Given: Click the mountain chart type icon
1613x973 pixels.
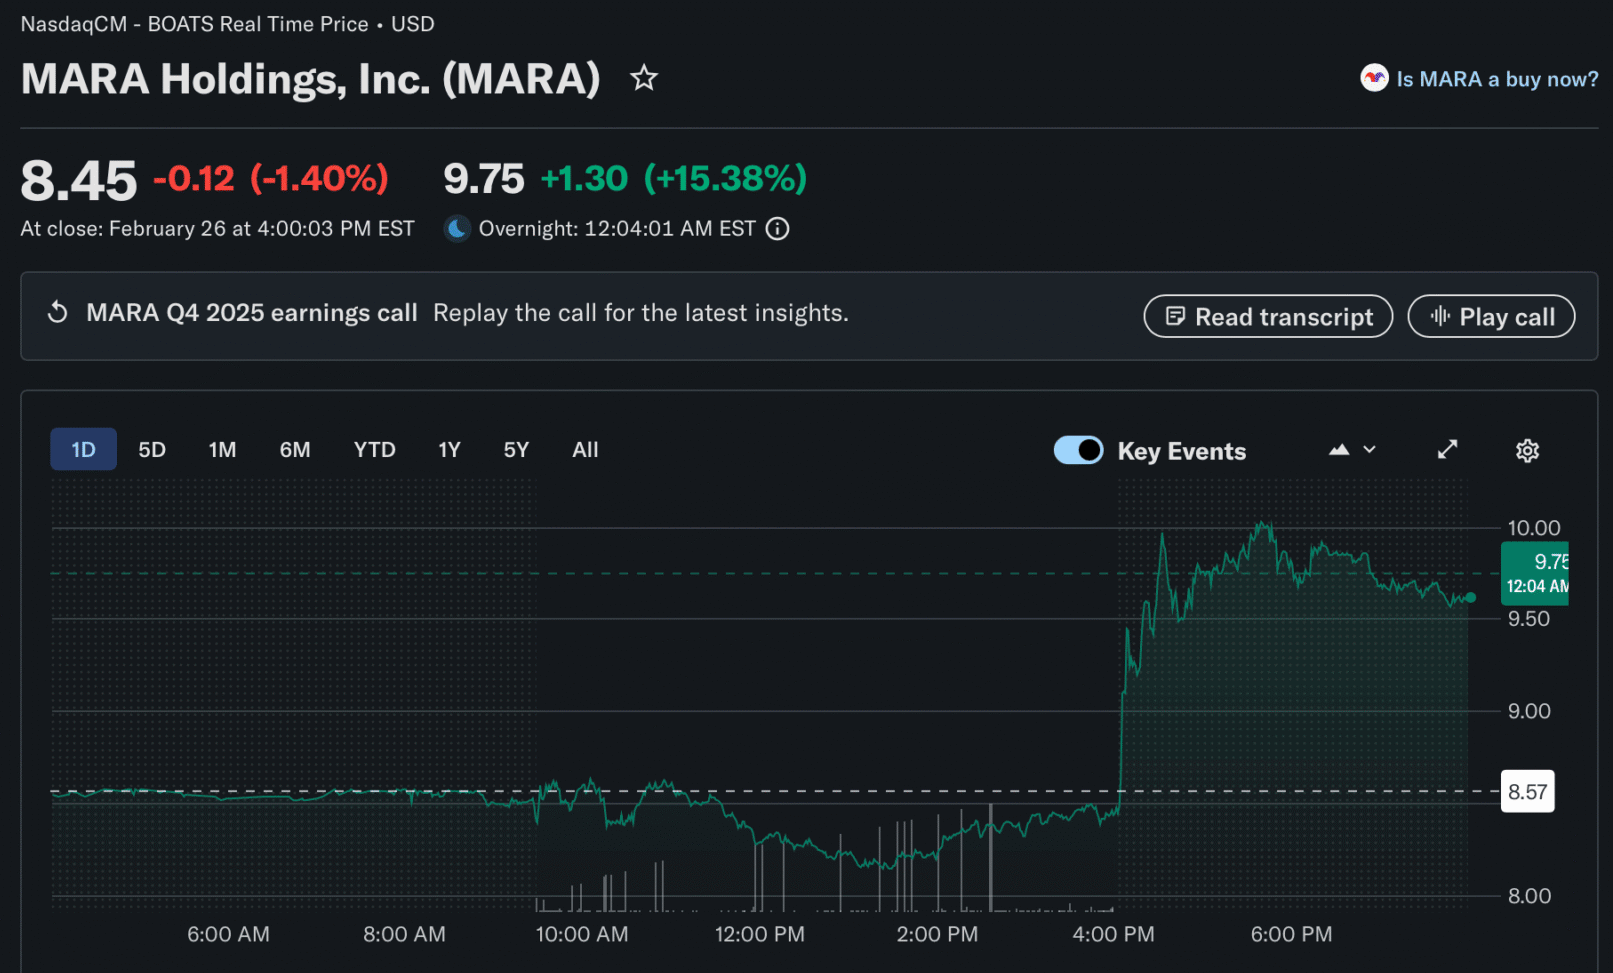Looking at the screenshot, I should 1339,450.
